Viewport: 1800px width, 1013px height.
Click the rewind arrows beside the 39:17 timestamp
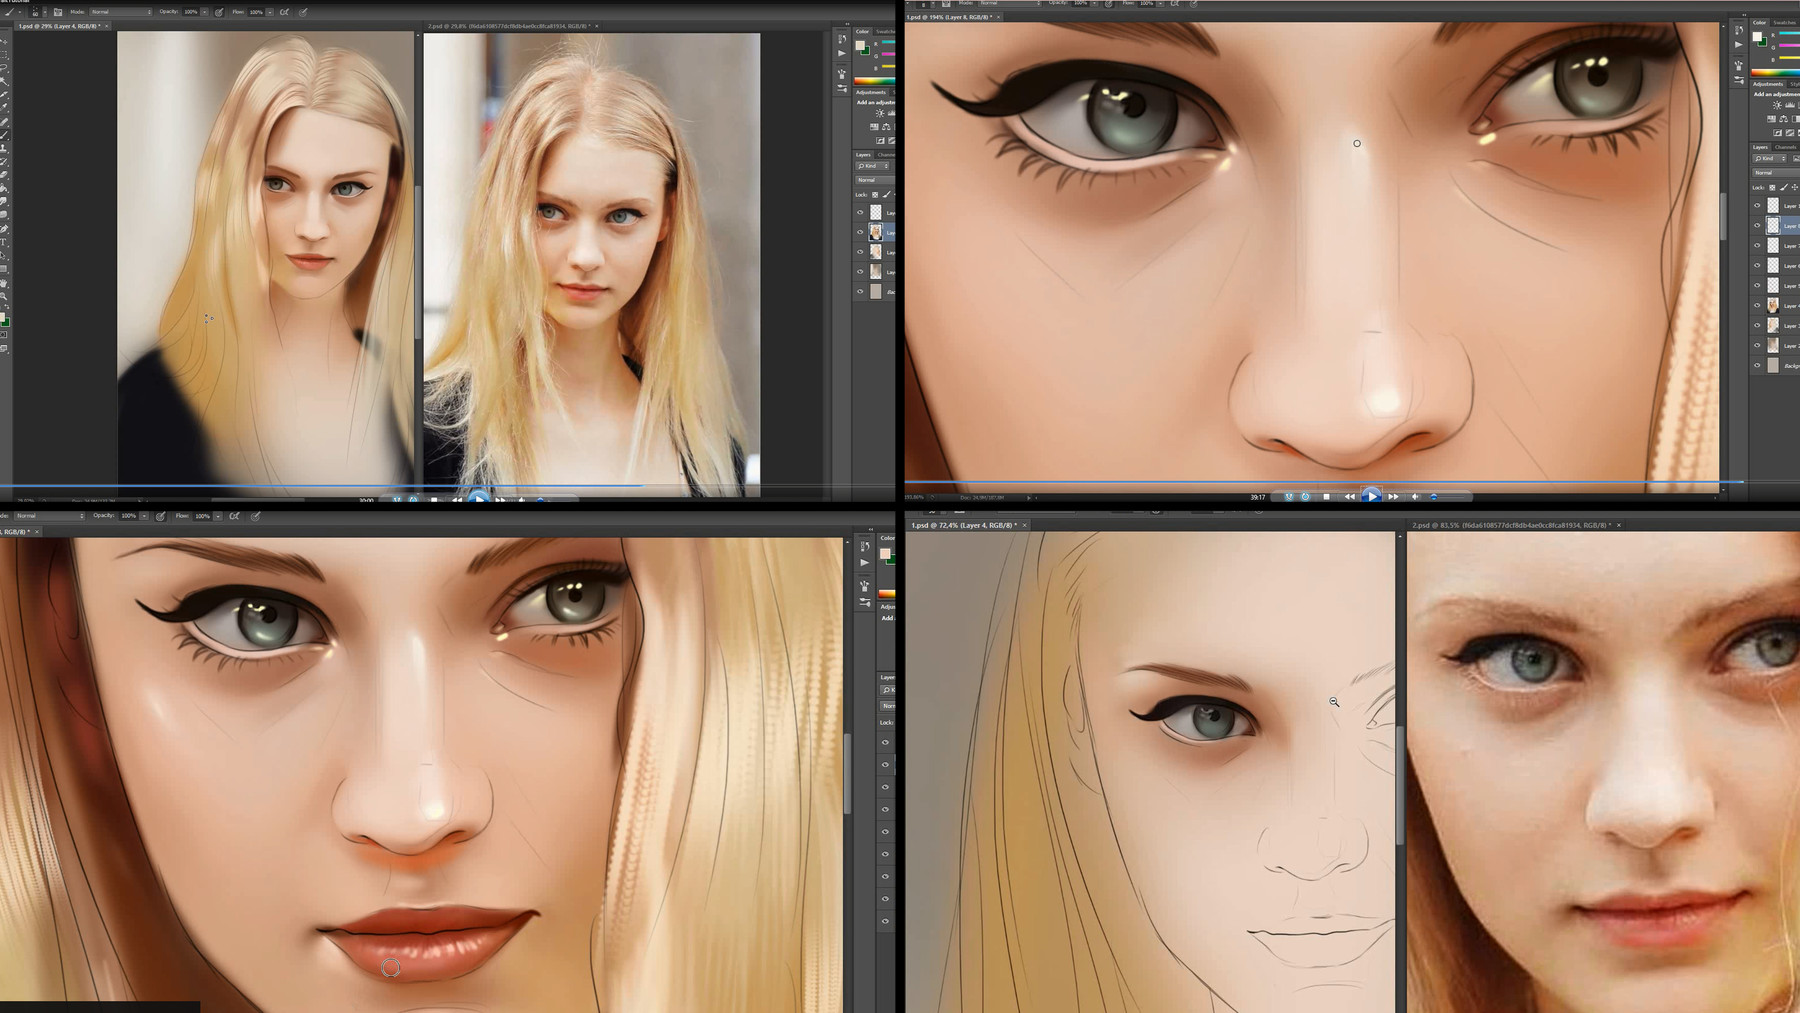(1349, 496)
